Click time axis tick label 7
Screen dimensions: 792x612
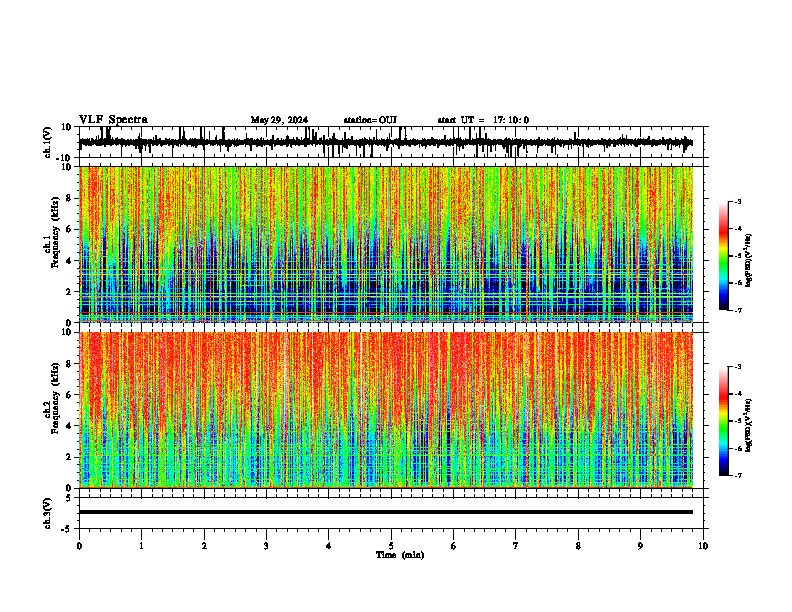[516, 545]
